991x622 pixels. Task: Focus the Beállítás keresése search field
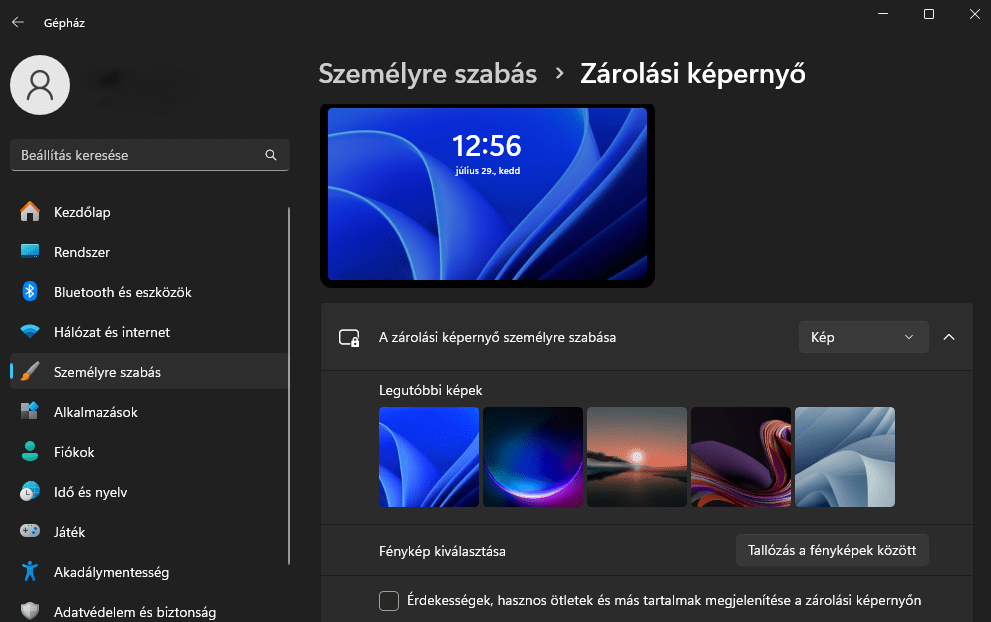pos(150,155)
